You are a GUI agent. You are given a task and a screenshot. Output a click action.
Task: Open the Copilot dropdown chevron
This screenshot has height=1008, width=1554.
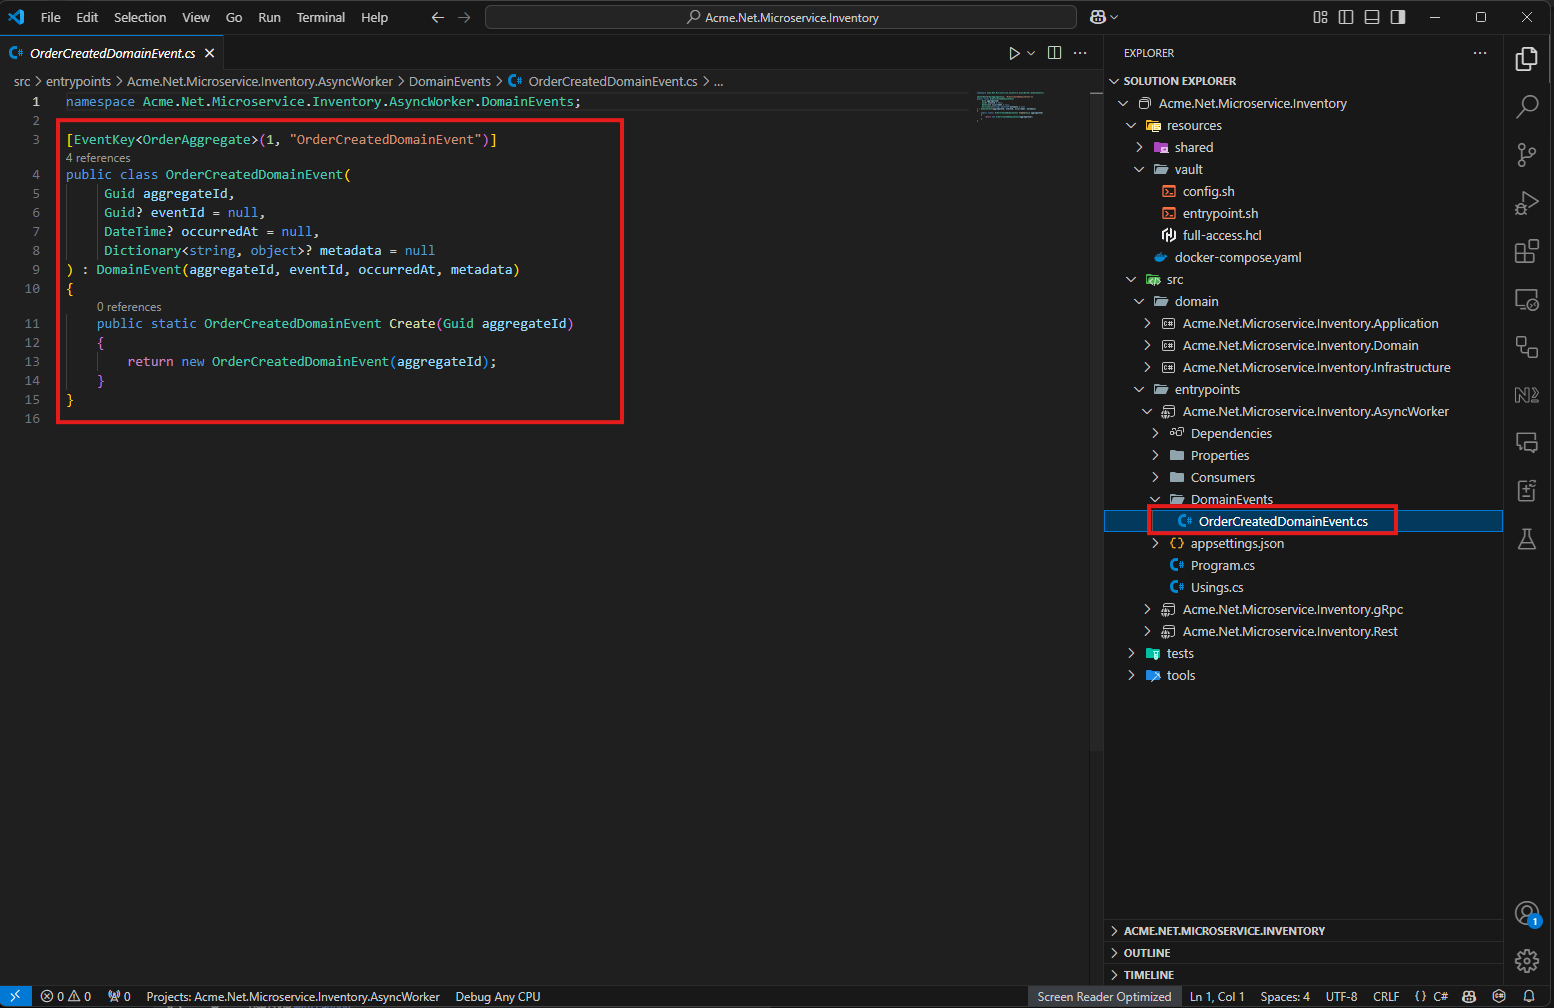1114,17
